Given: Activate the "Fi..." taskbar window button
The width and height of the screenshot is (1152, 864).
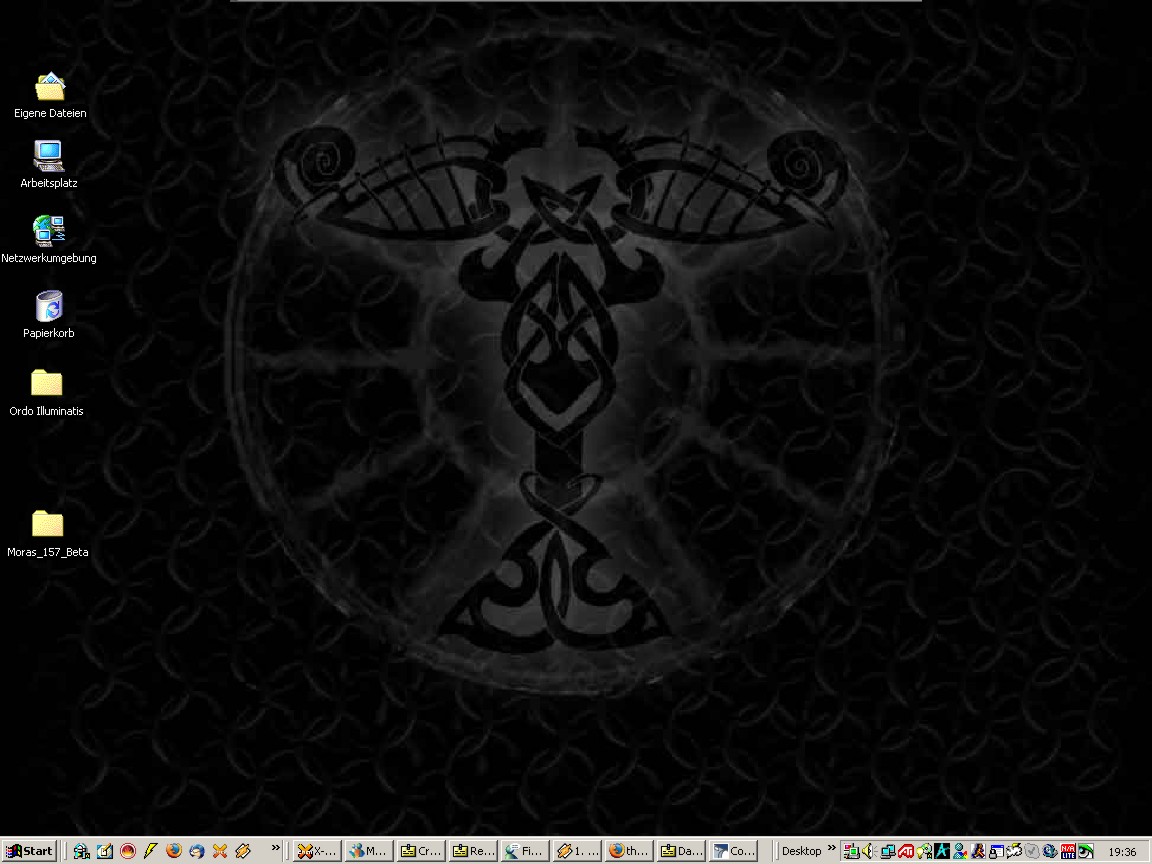Looking at the screenshot, I should [x=524, y=851].
